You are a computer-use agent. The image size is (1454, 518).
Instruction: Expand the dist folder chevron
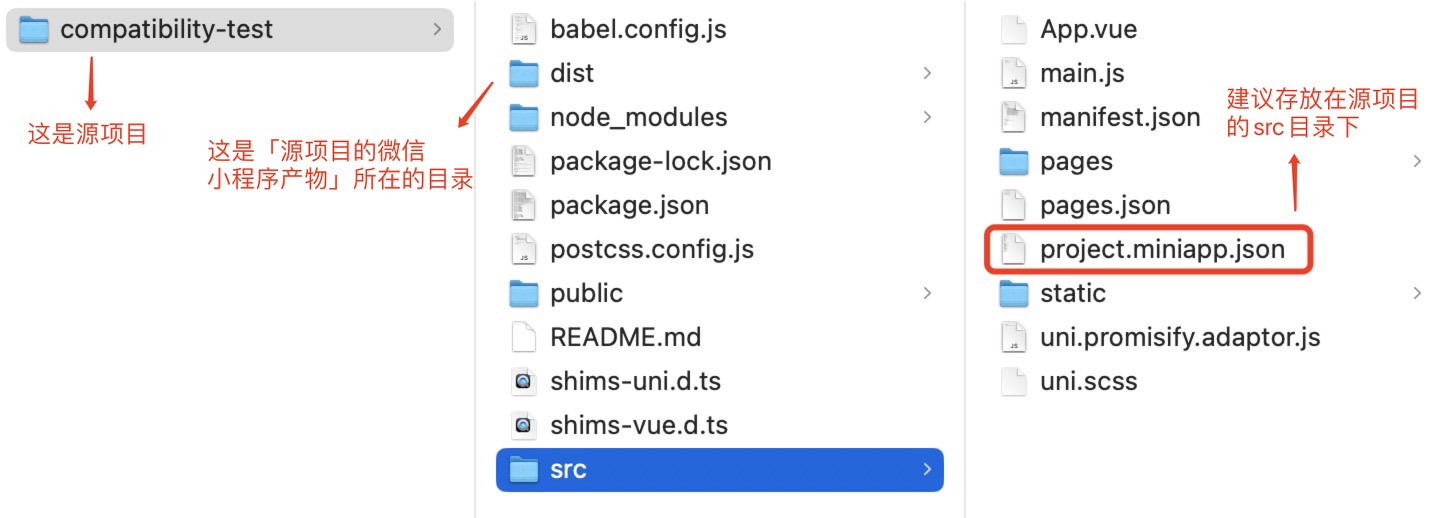point(927,74)
